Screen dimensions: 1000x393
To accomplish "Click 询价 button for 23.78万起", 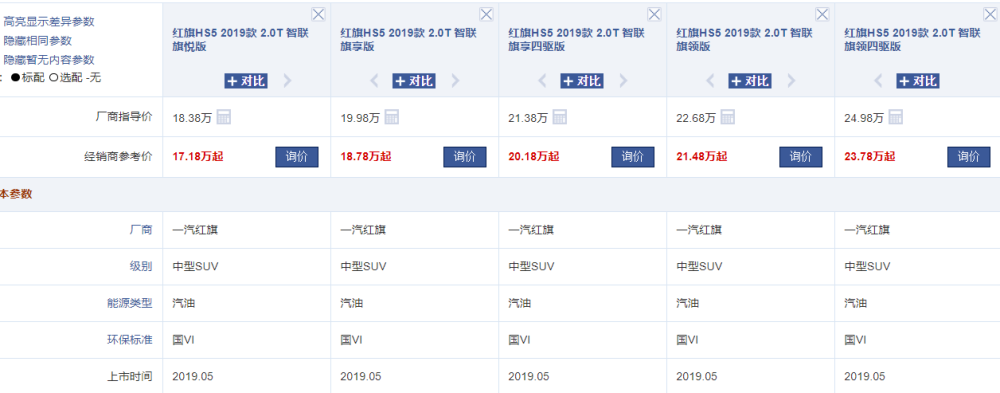I will tap(969, 156).
